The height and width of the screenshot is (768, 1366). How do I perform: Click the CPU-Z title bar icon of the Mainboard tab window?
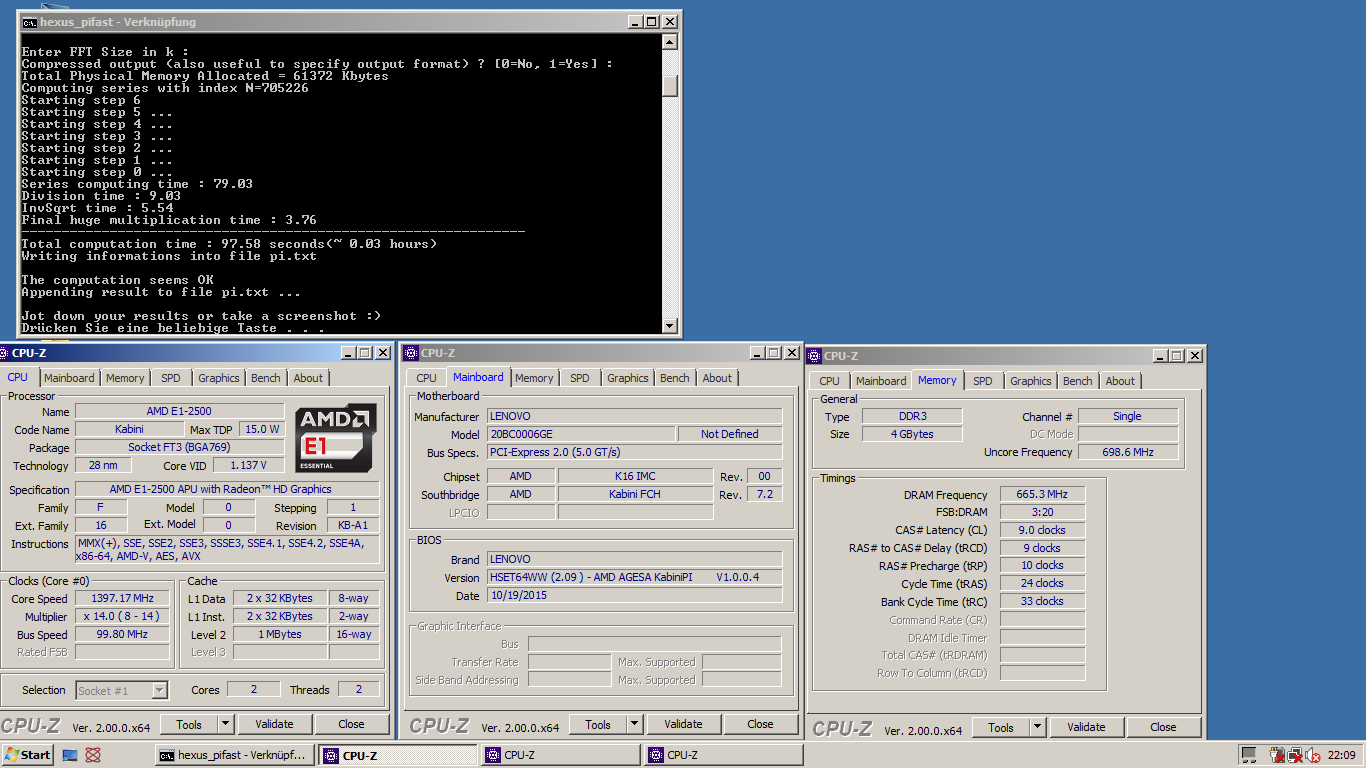click(x=411, y=352)
